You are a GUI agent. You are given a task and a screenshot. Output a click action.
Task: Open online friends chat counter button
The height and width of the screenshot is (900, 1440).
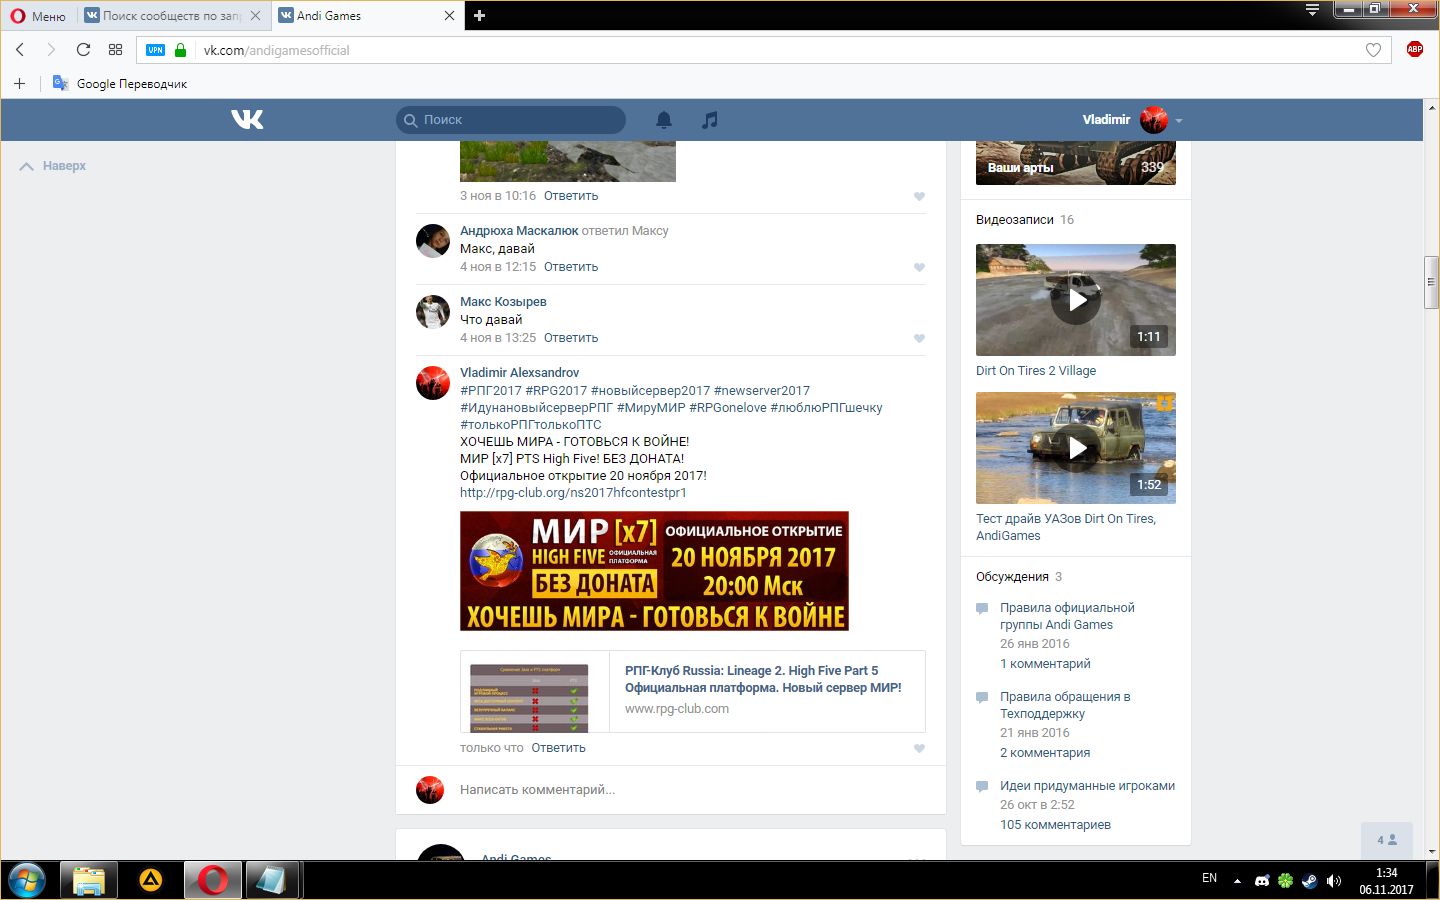1387,840
